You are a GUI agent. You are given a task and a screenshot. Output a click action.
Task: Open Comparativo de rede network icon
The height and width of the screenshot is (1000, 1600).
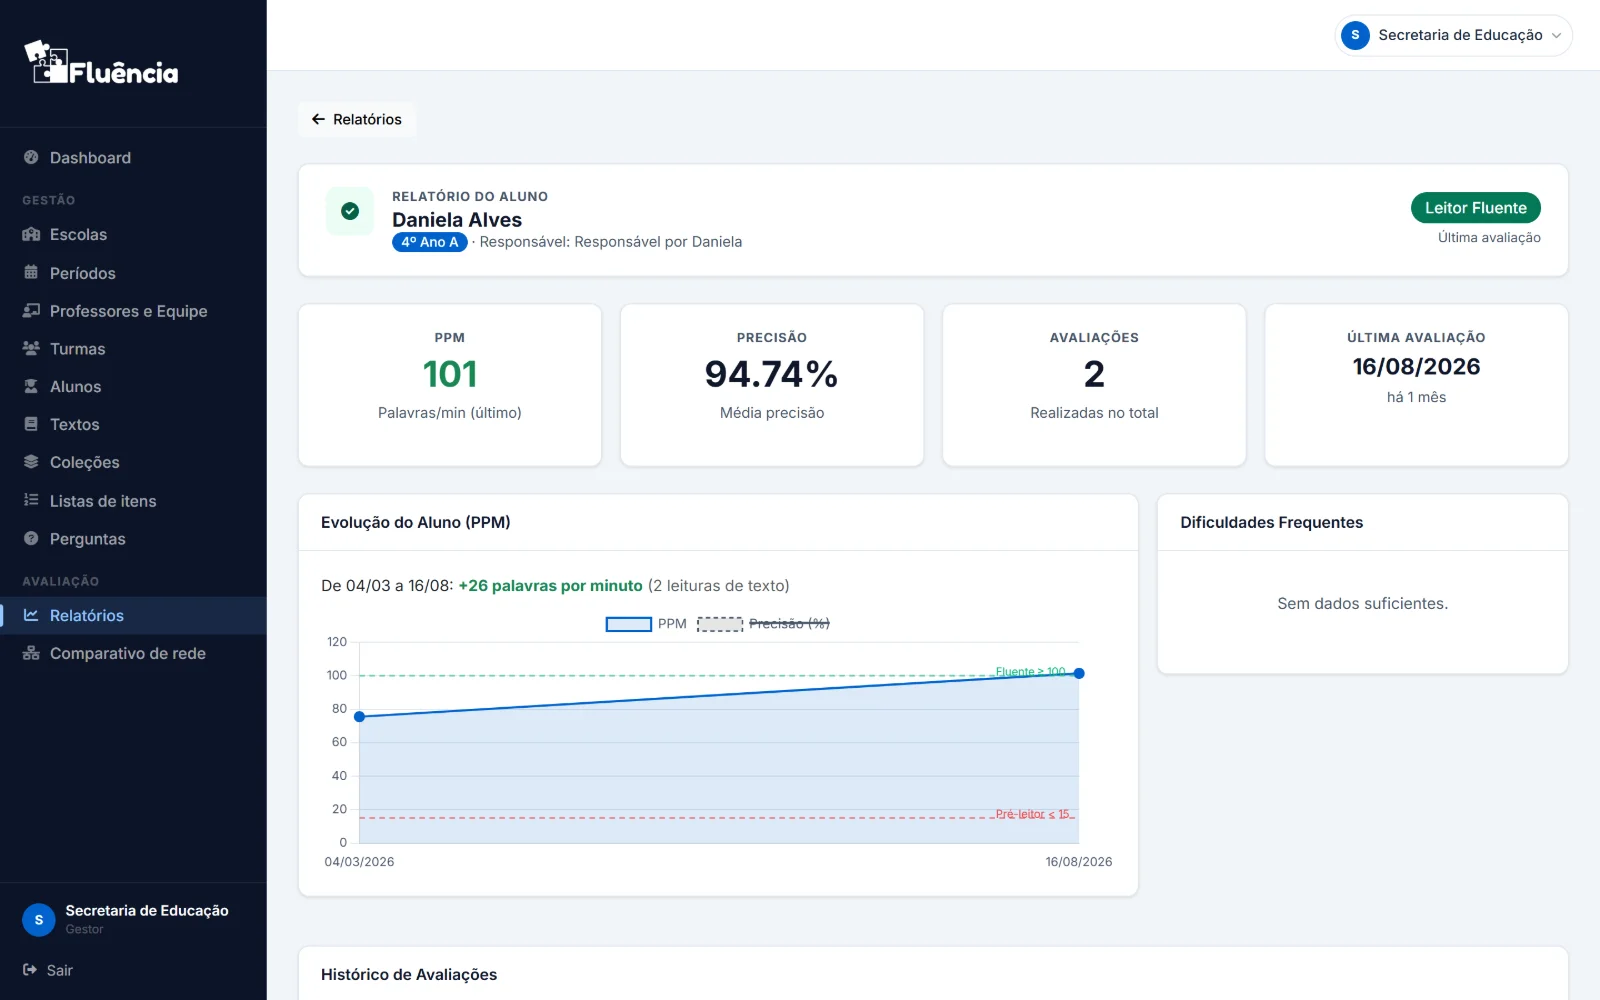(x=31, y=653)
